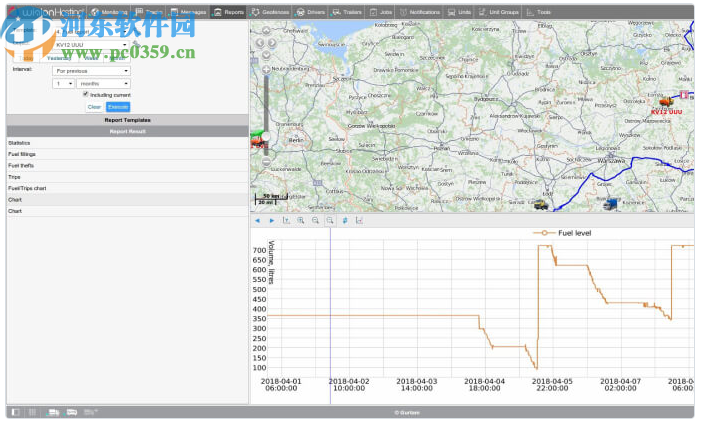Image resolution: width=714 pixels, height=422 pixels.
Task: Click the bottom bar panel layout icon
Action: (x=15, y=412)
